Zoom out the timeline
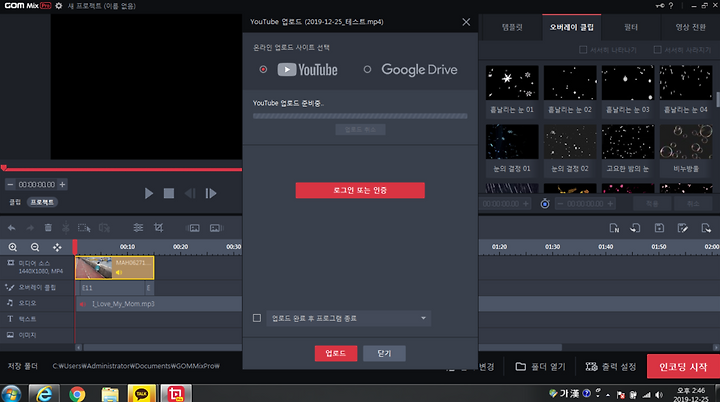The image size is (720, 402). point(35,247)
